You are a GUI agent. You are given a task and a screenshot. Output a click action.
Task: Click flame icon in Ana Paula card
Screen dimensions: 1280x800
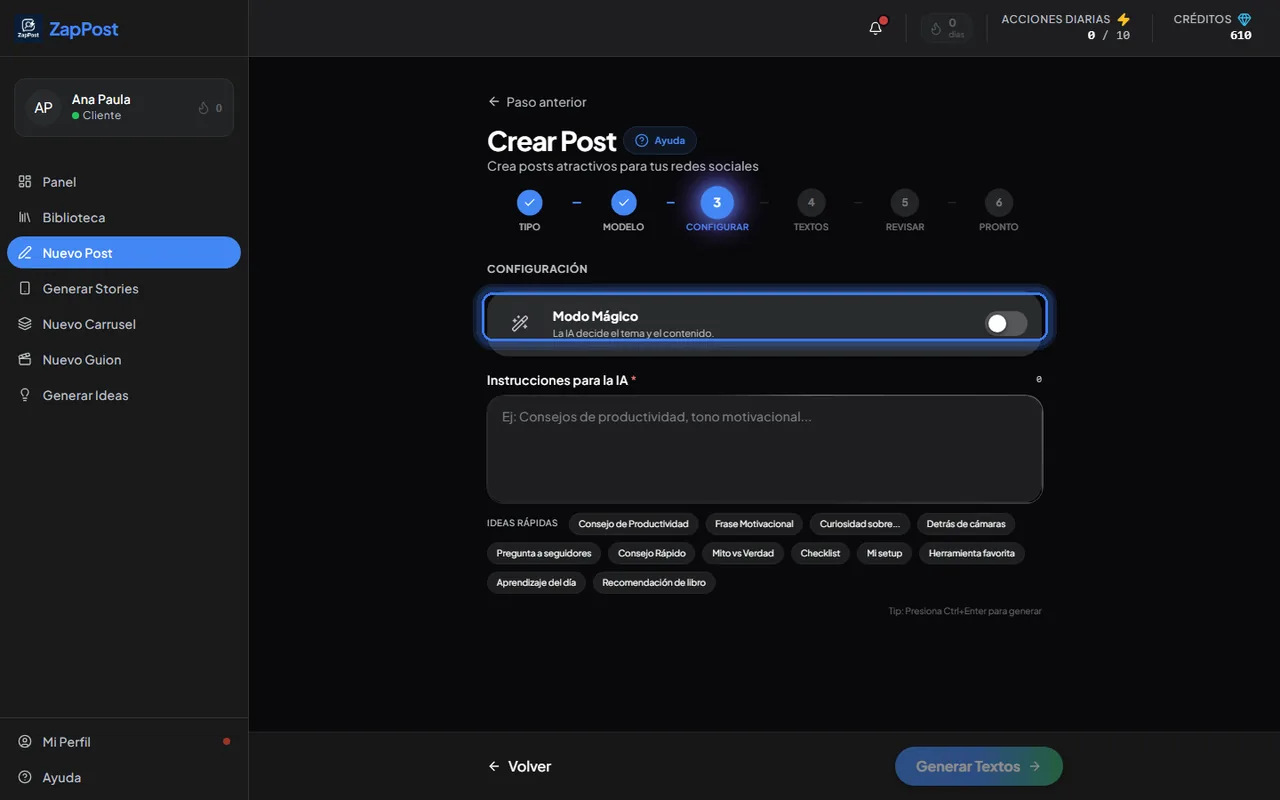[x=203, y=108]
